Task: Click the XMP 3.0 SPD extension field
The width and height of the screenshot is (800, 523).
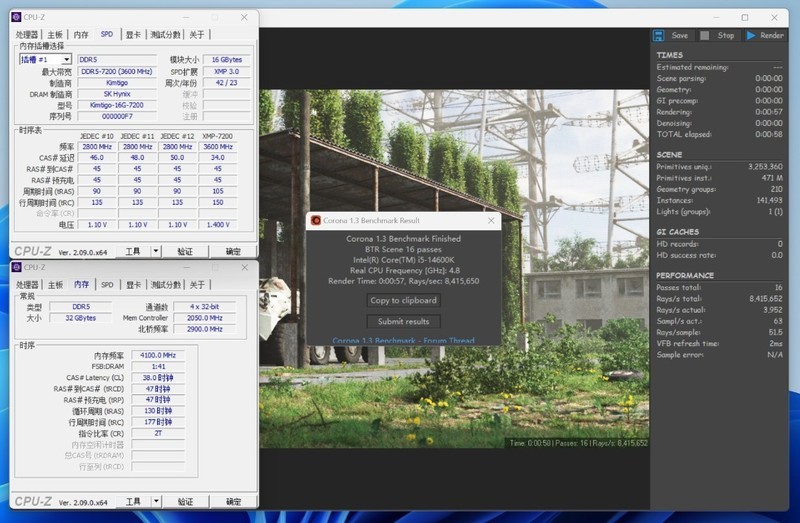Action: click(227, 71)
